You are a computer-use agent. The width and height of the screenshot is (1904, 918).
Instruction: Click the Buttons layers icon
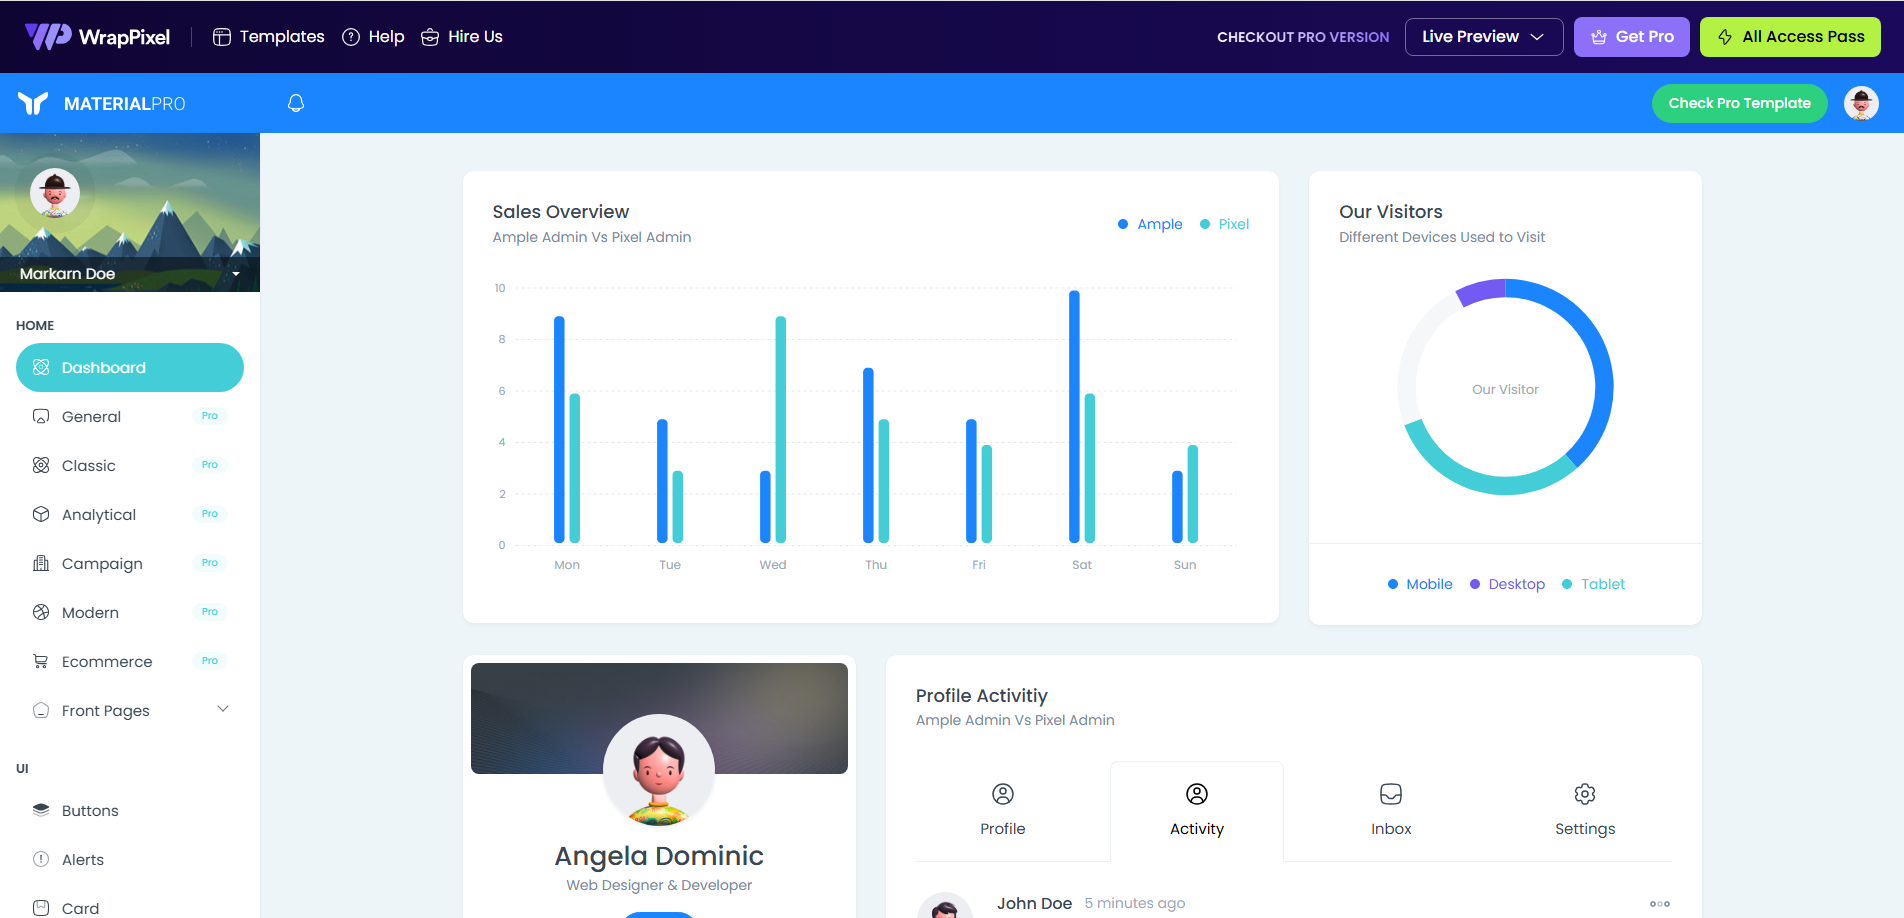(x=41, y=810)
